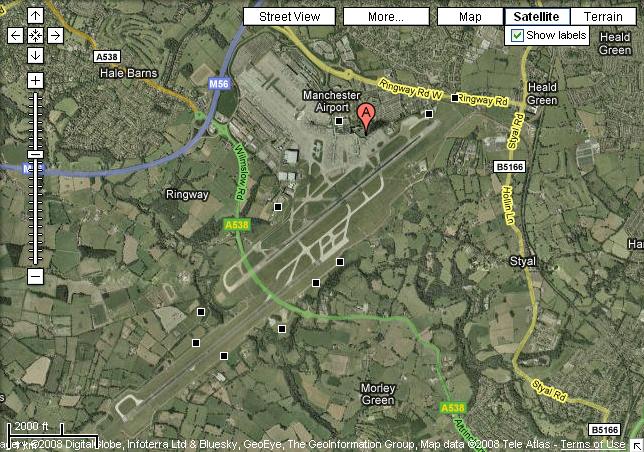This screenshot has width=644, height=452.
Task: Zoom in with the plus icon
Action: (x=35, y=80)
